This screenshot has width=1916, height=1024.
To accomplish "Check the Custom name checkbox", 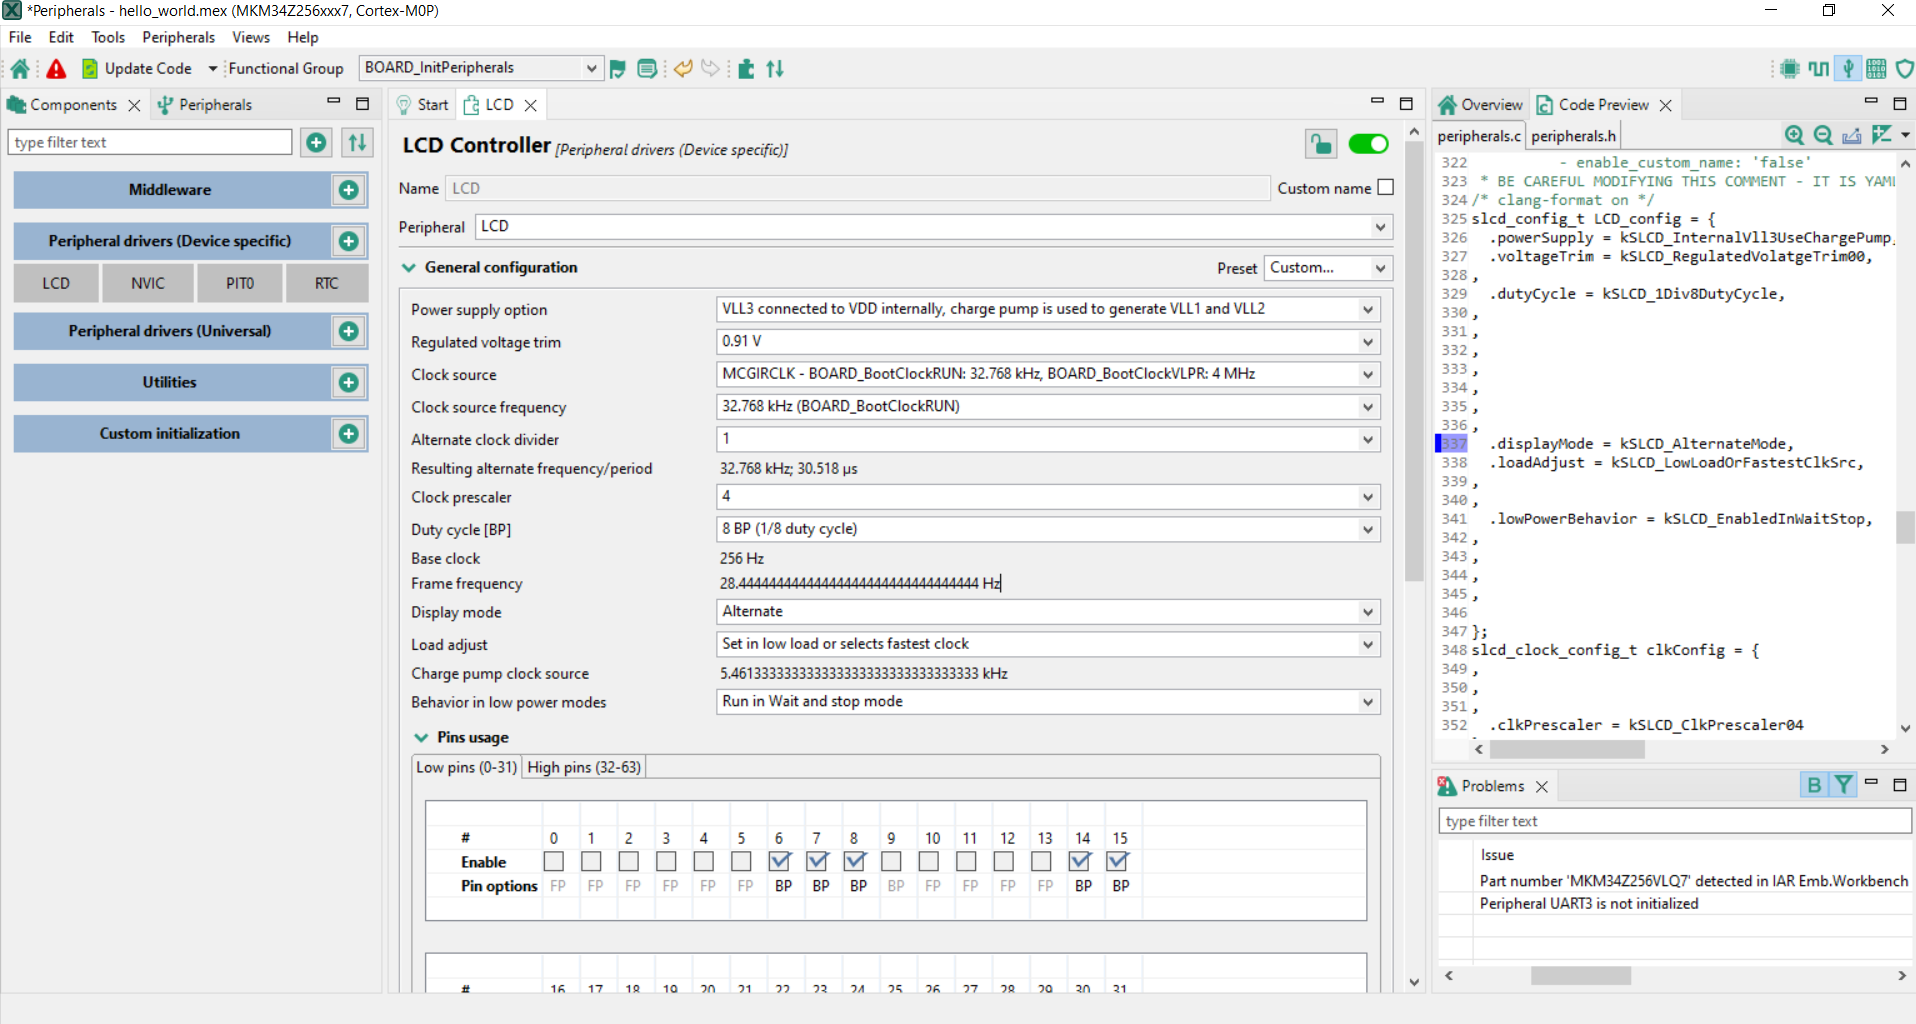I will [1385, 188].
